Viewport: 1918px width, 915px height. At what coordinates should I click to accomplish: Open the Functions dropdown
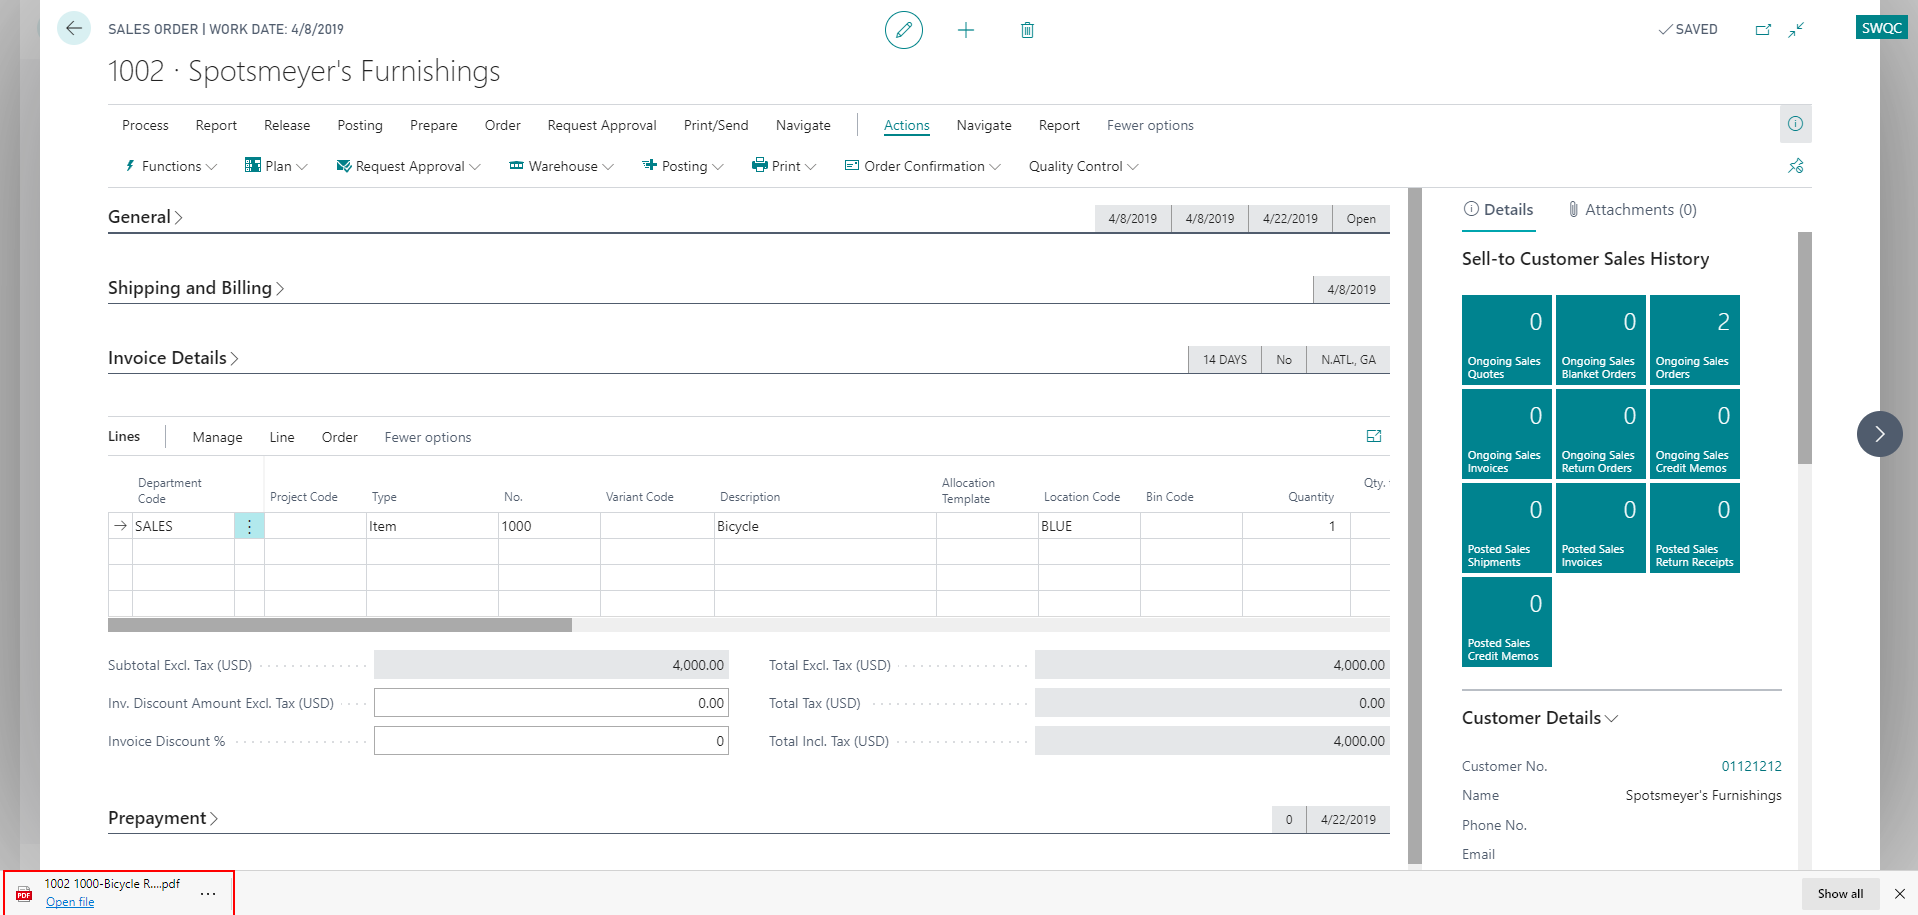pyautogui.click(x=170, y=166)
